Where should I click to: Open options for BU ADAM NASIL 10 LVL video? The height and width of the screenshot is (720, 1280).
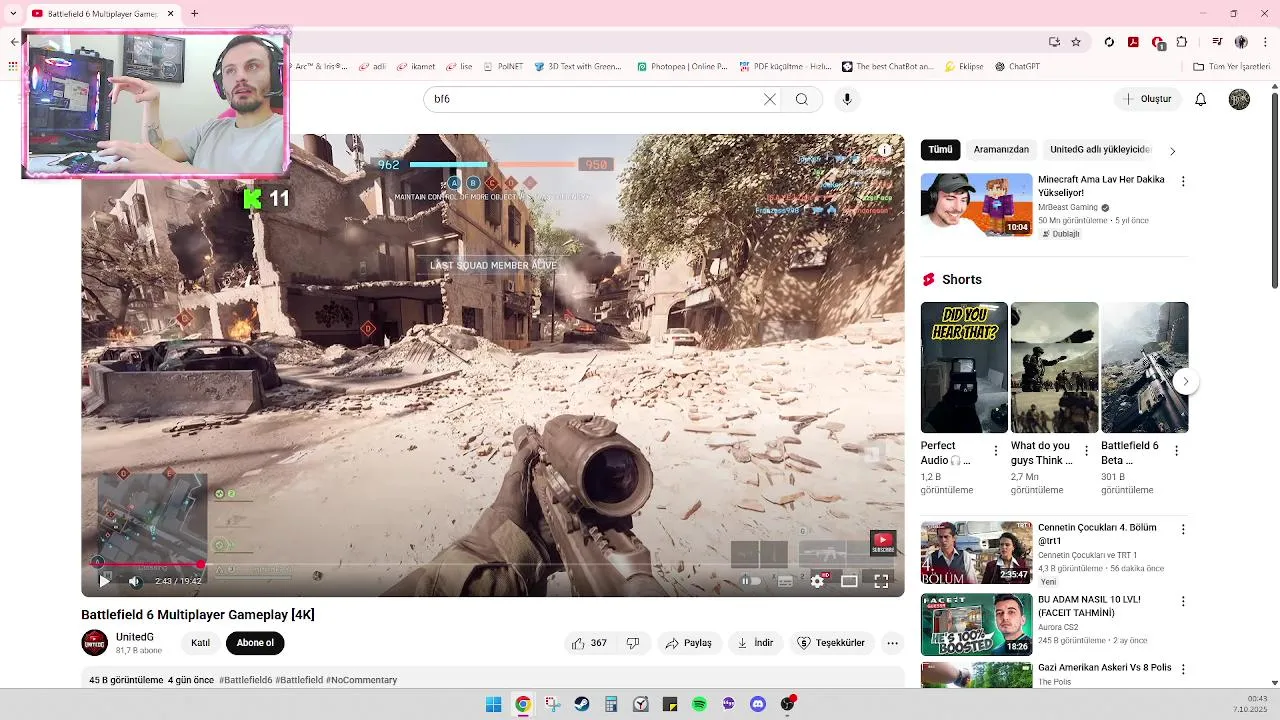[1183, 601]
